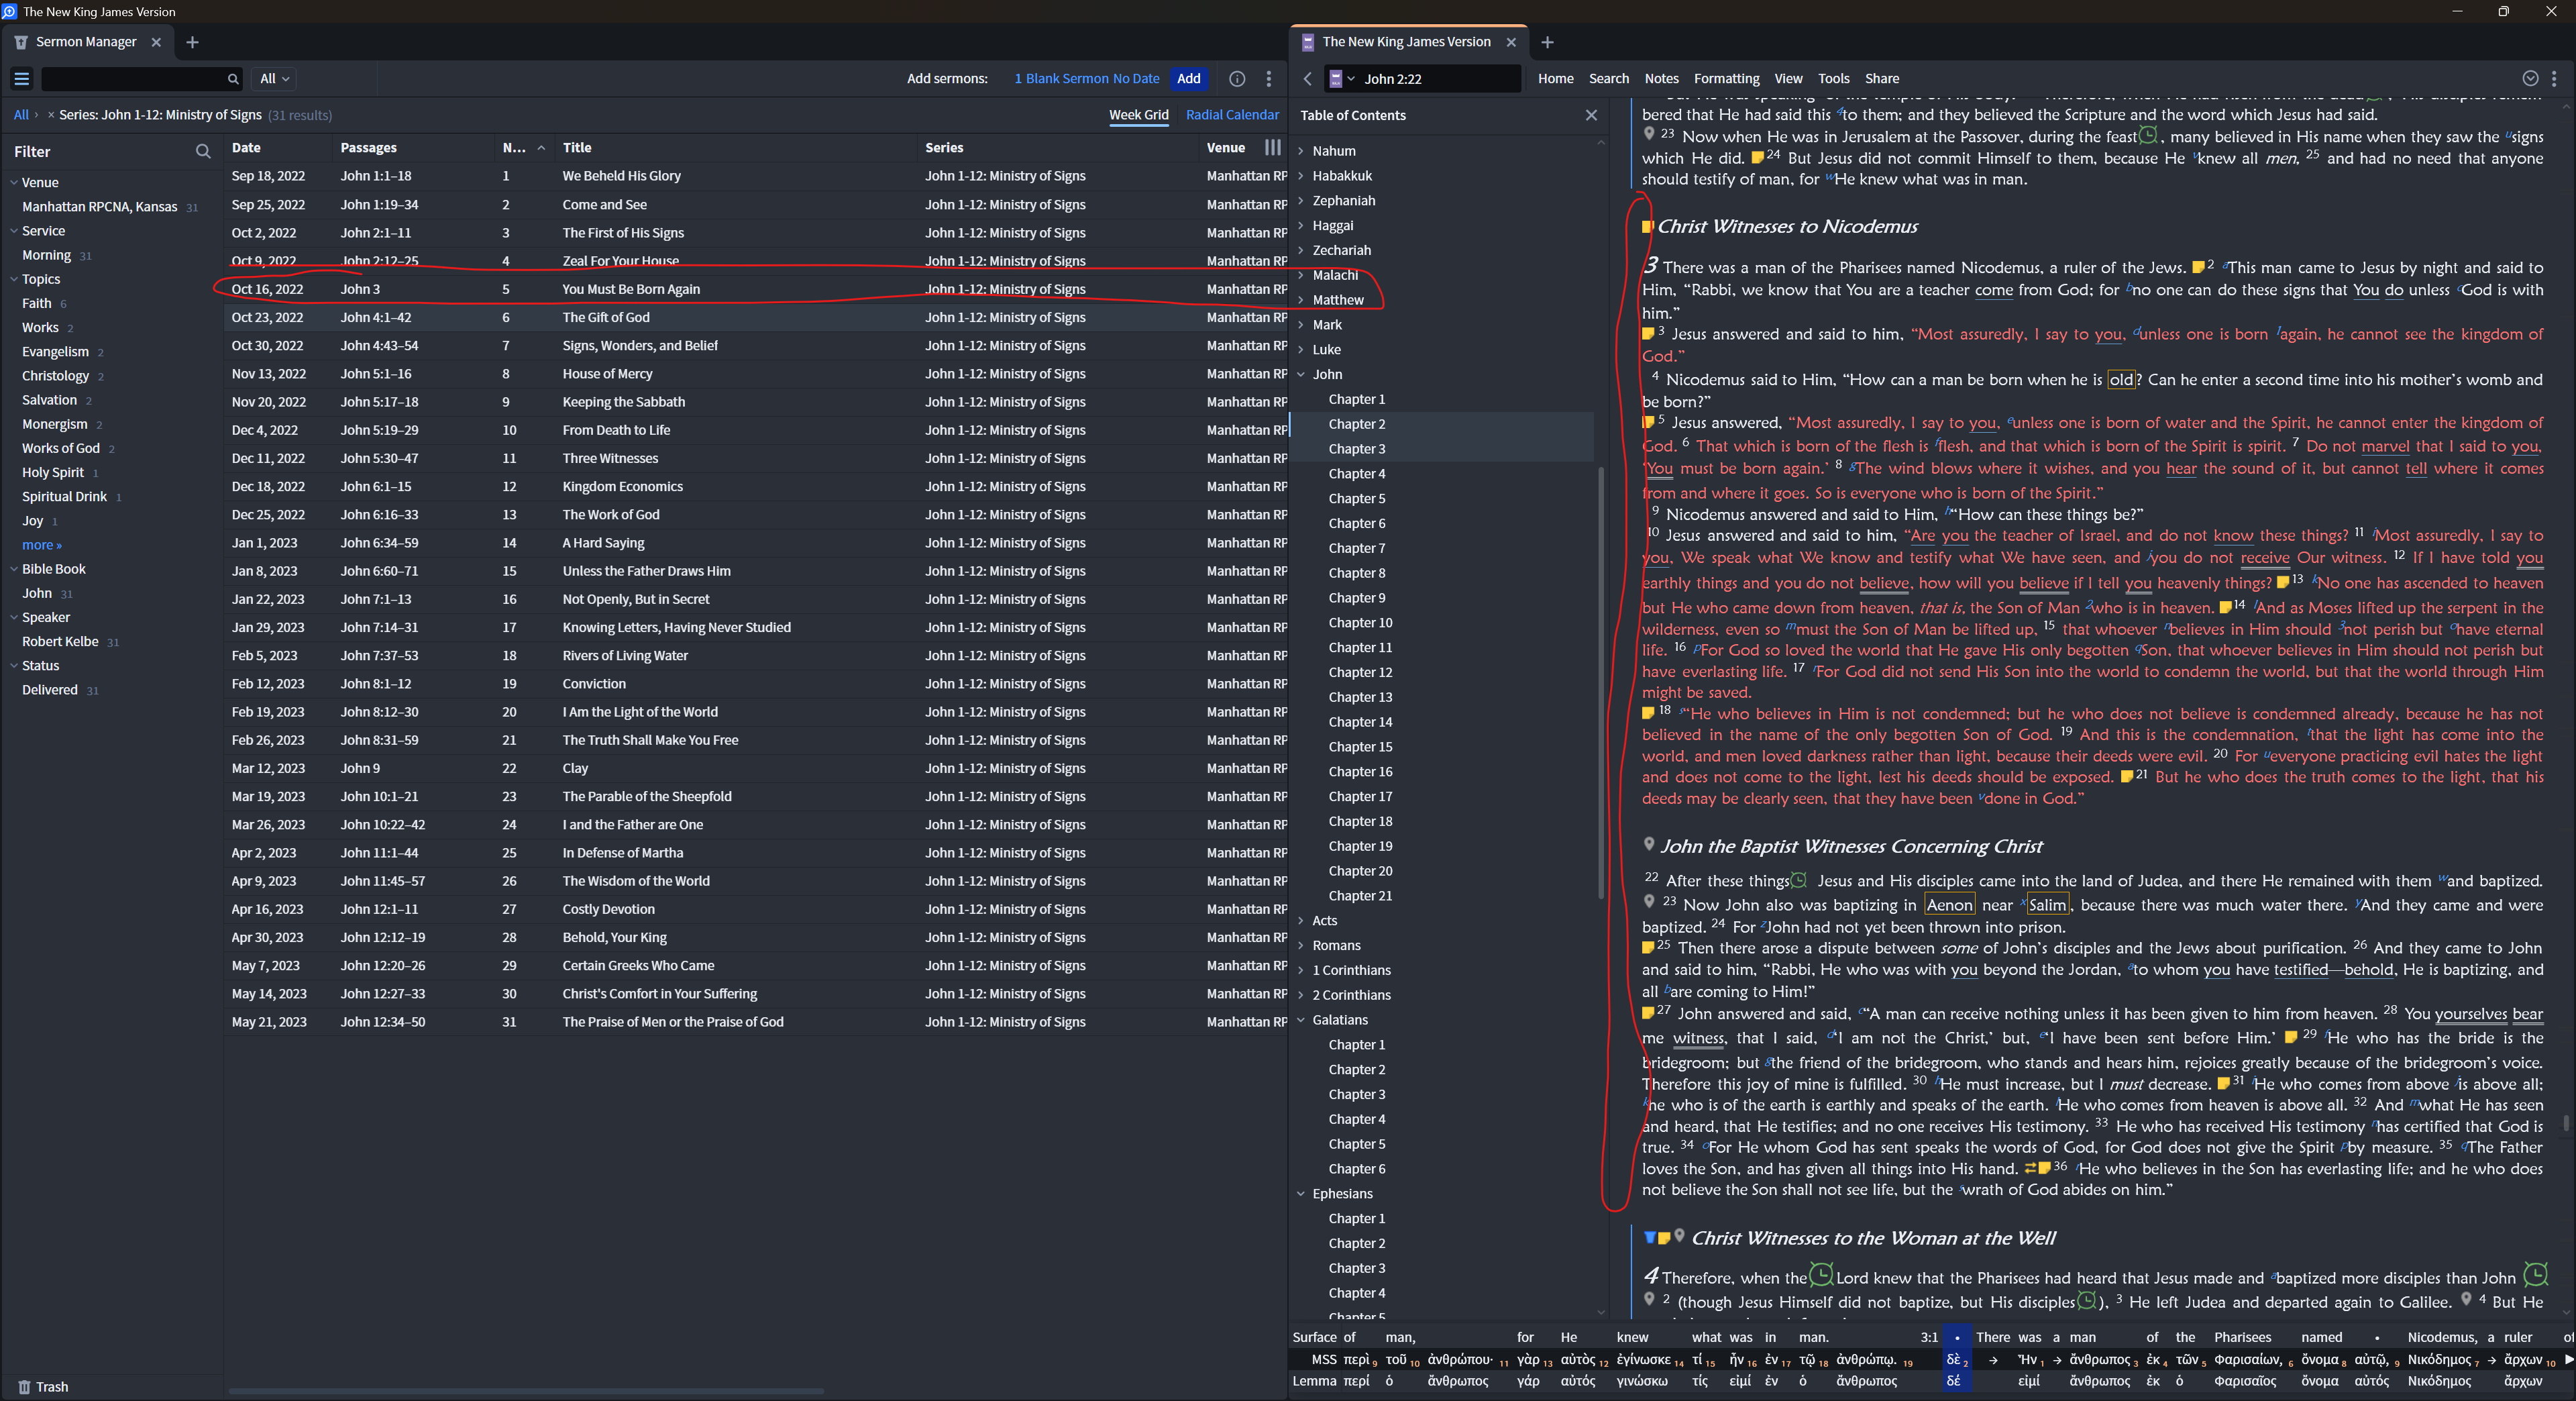Click the circled chevron icon in Bible toolbar
The width and height of the screenshot is (2576, 1401).
click(x=2530, y=79)
